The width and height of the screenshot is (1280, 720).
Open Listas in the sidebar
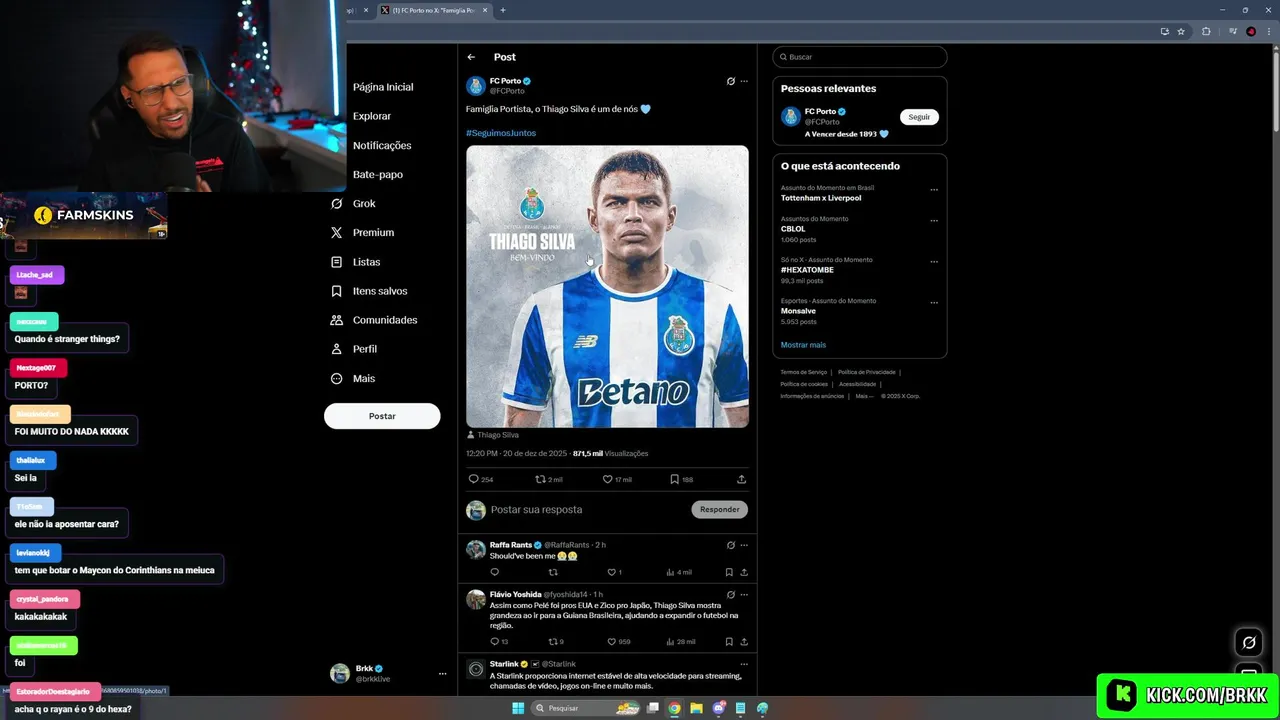pos(366,262)
